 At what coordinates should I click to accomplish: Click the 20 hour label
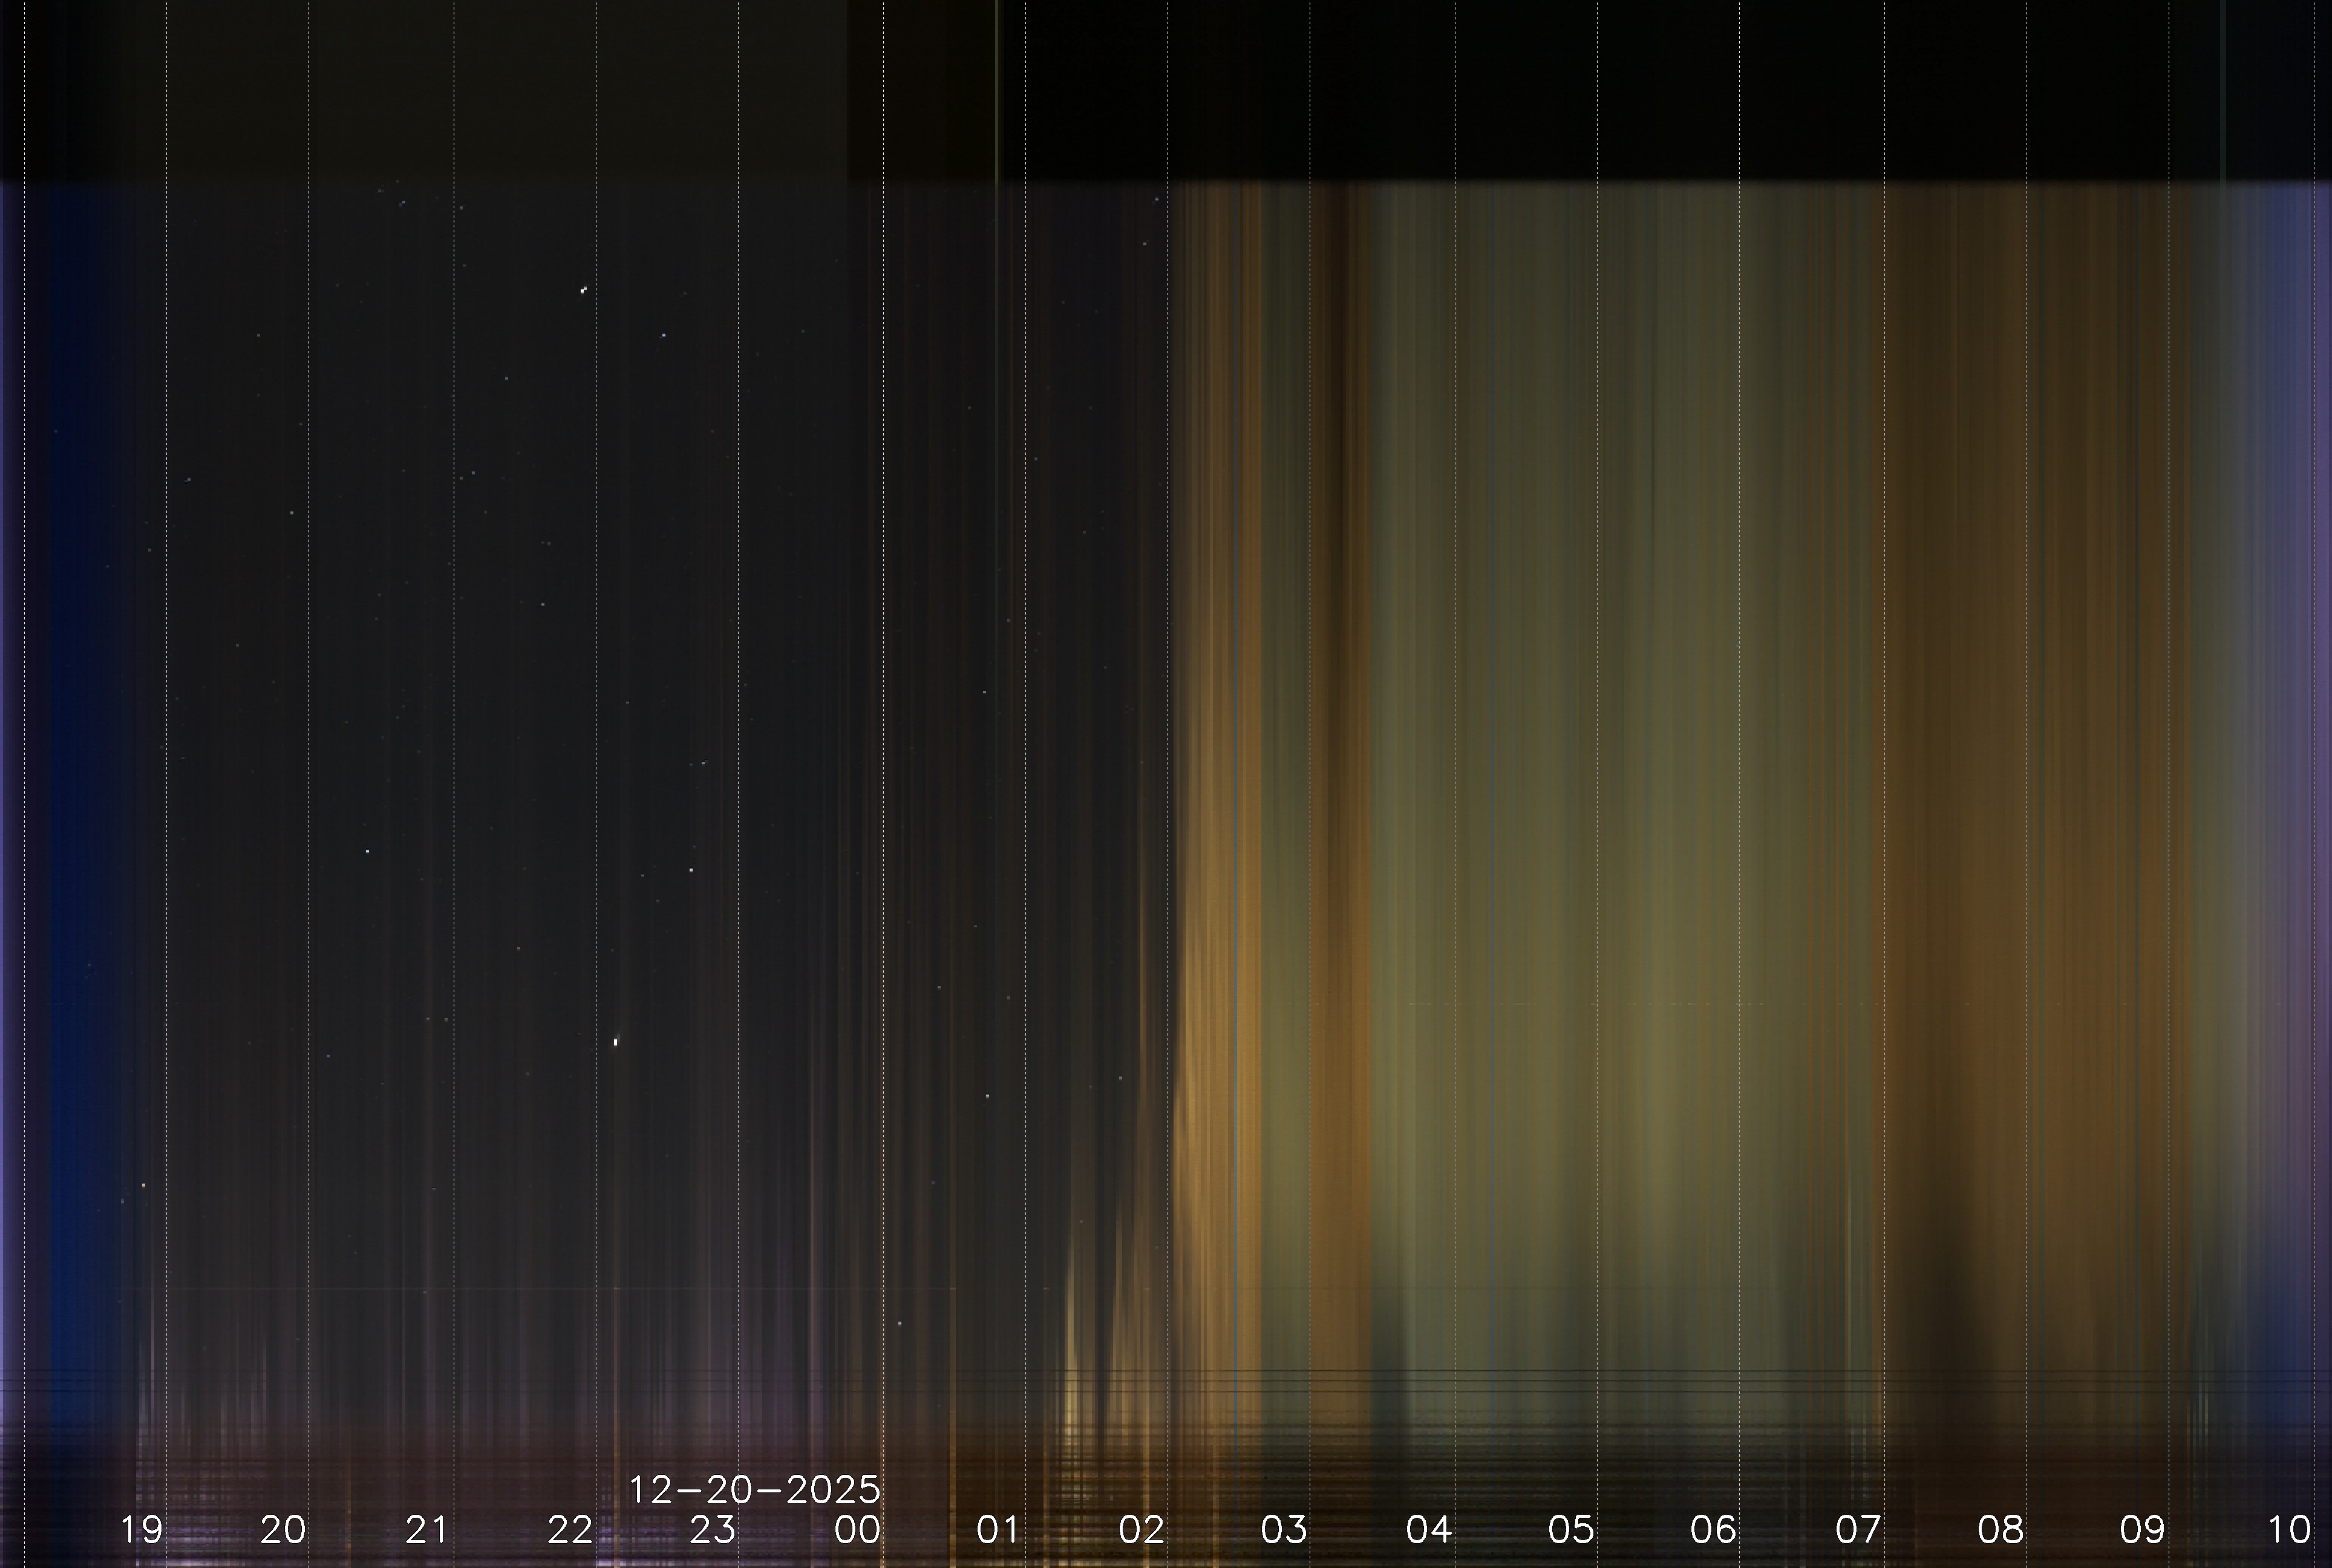(x=283, y=1530)
